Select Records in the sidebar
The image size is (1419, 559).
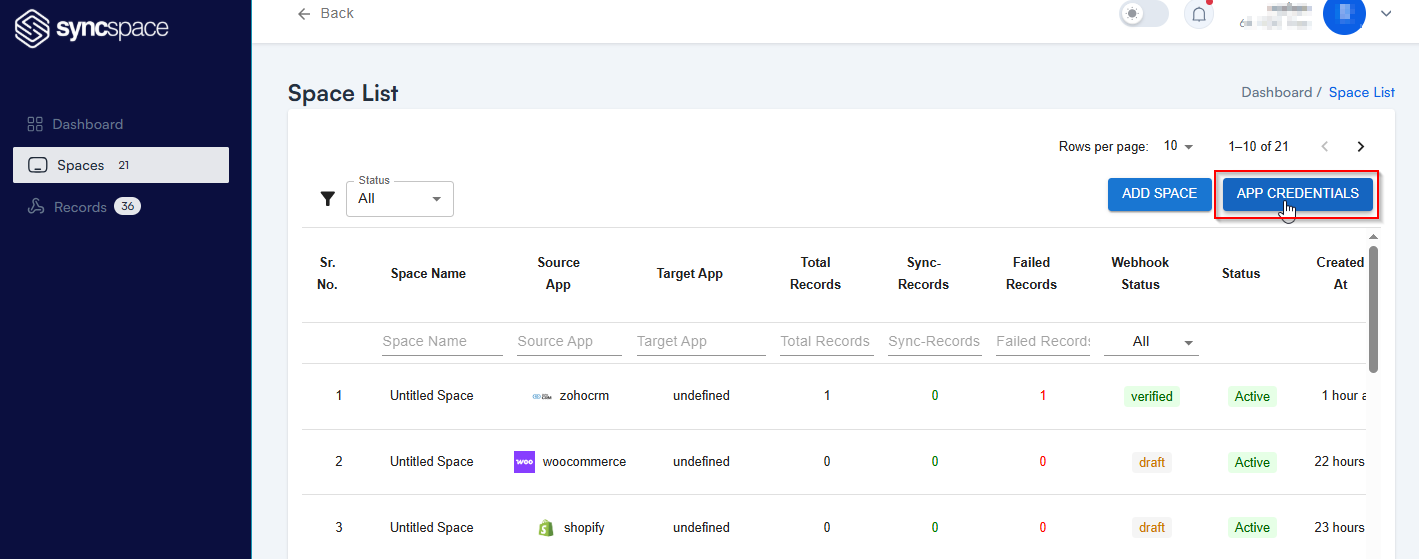81,207
